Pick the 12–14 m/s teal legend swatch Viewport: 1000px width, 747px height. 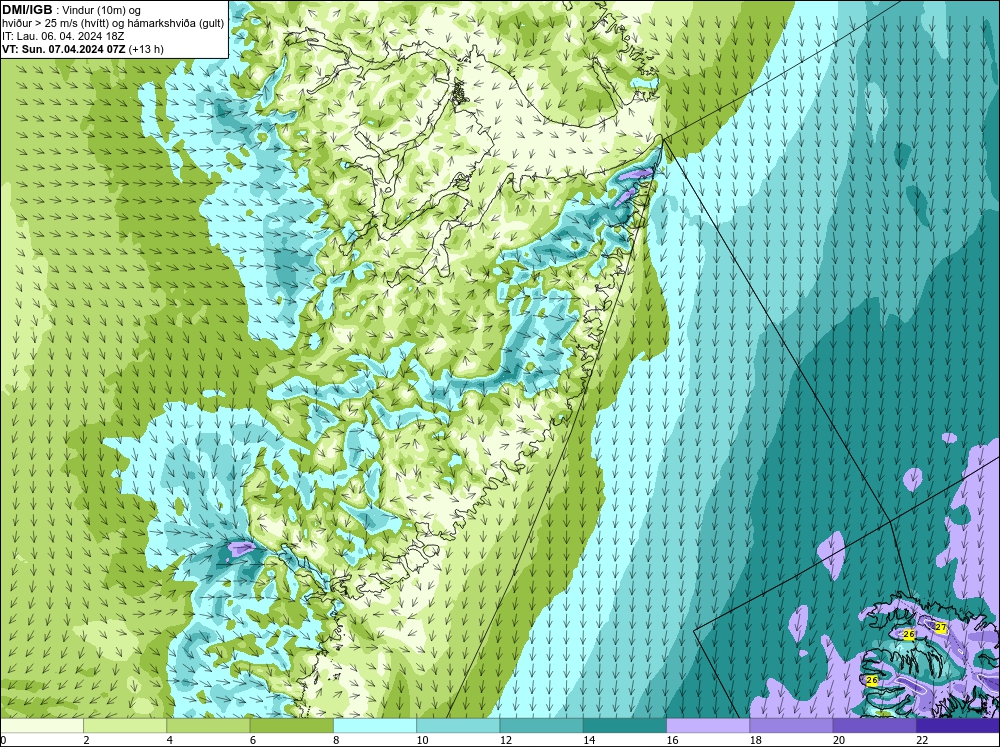coord(541,725)
